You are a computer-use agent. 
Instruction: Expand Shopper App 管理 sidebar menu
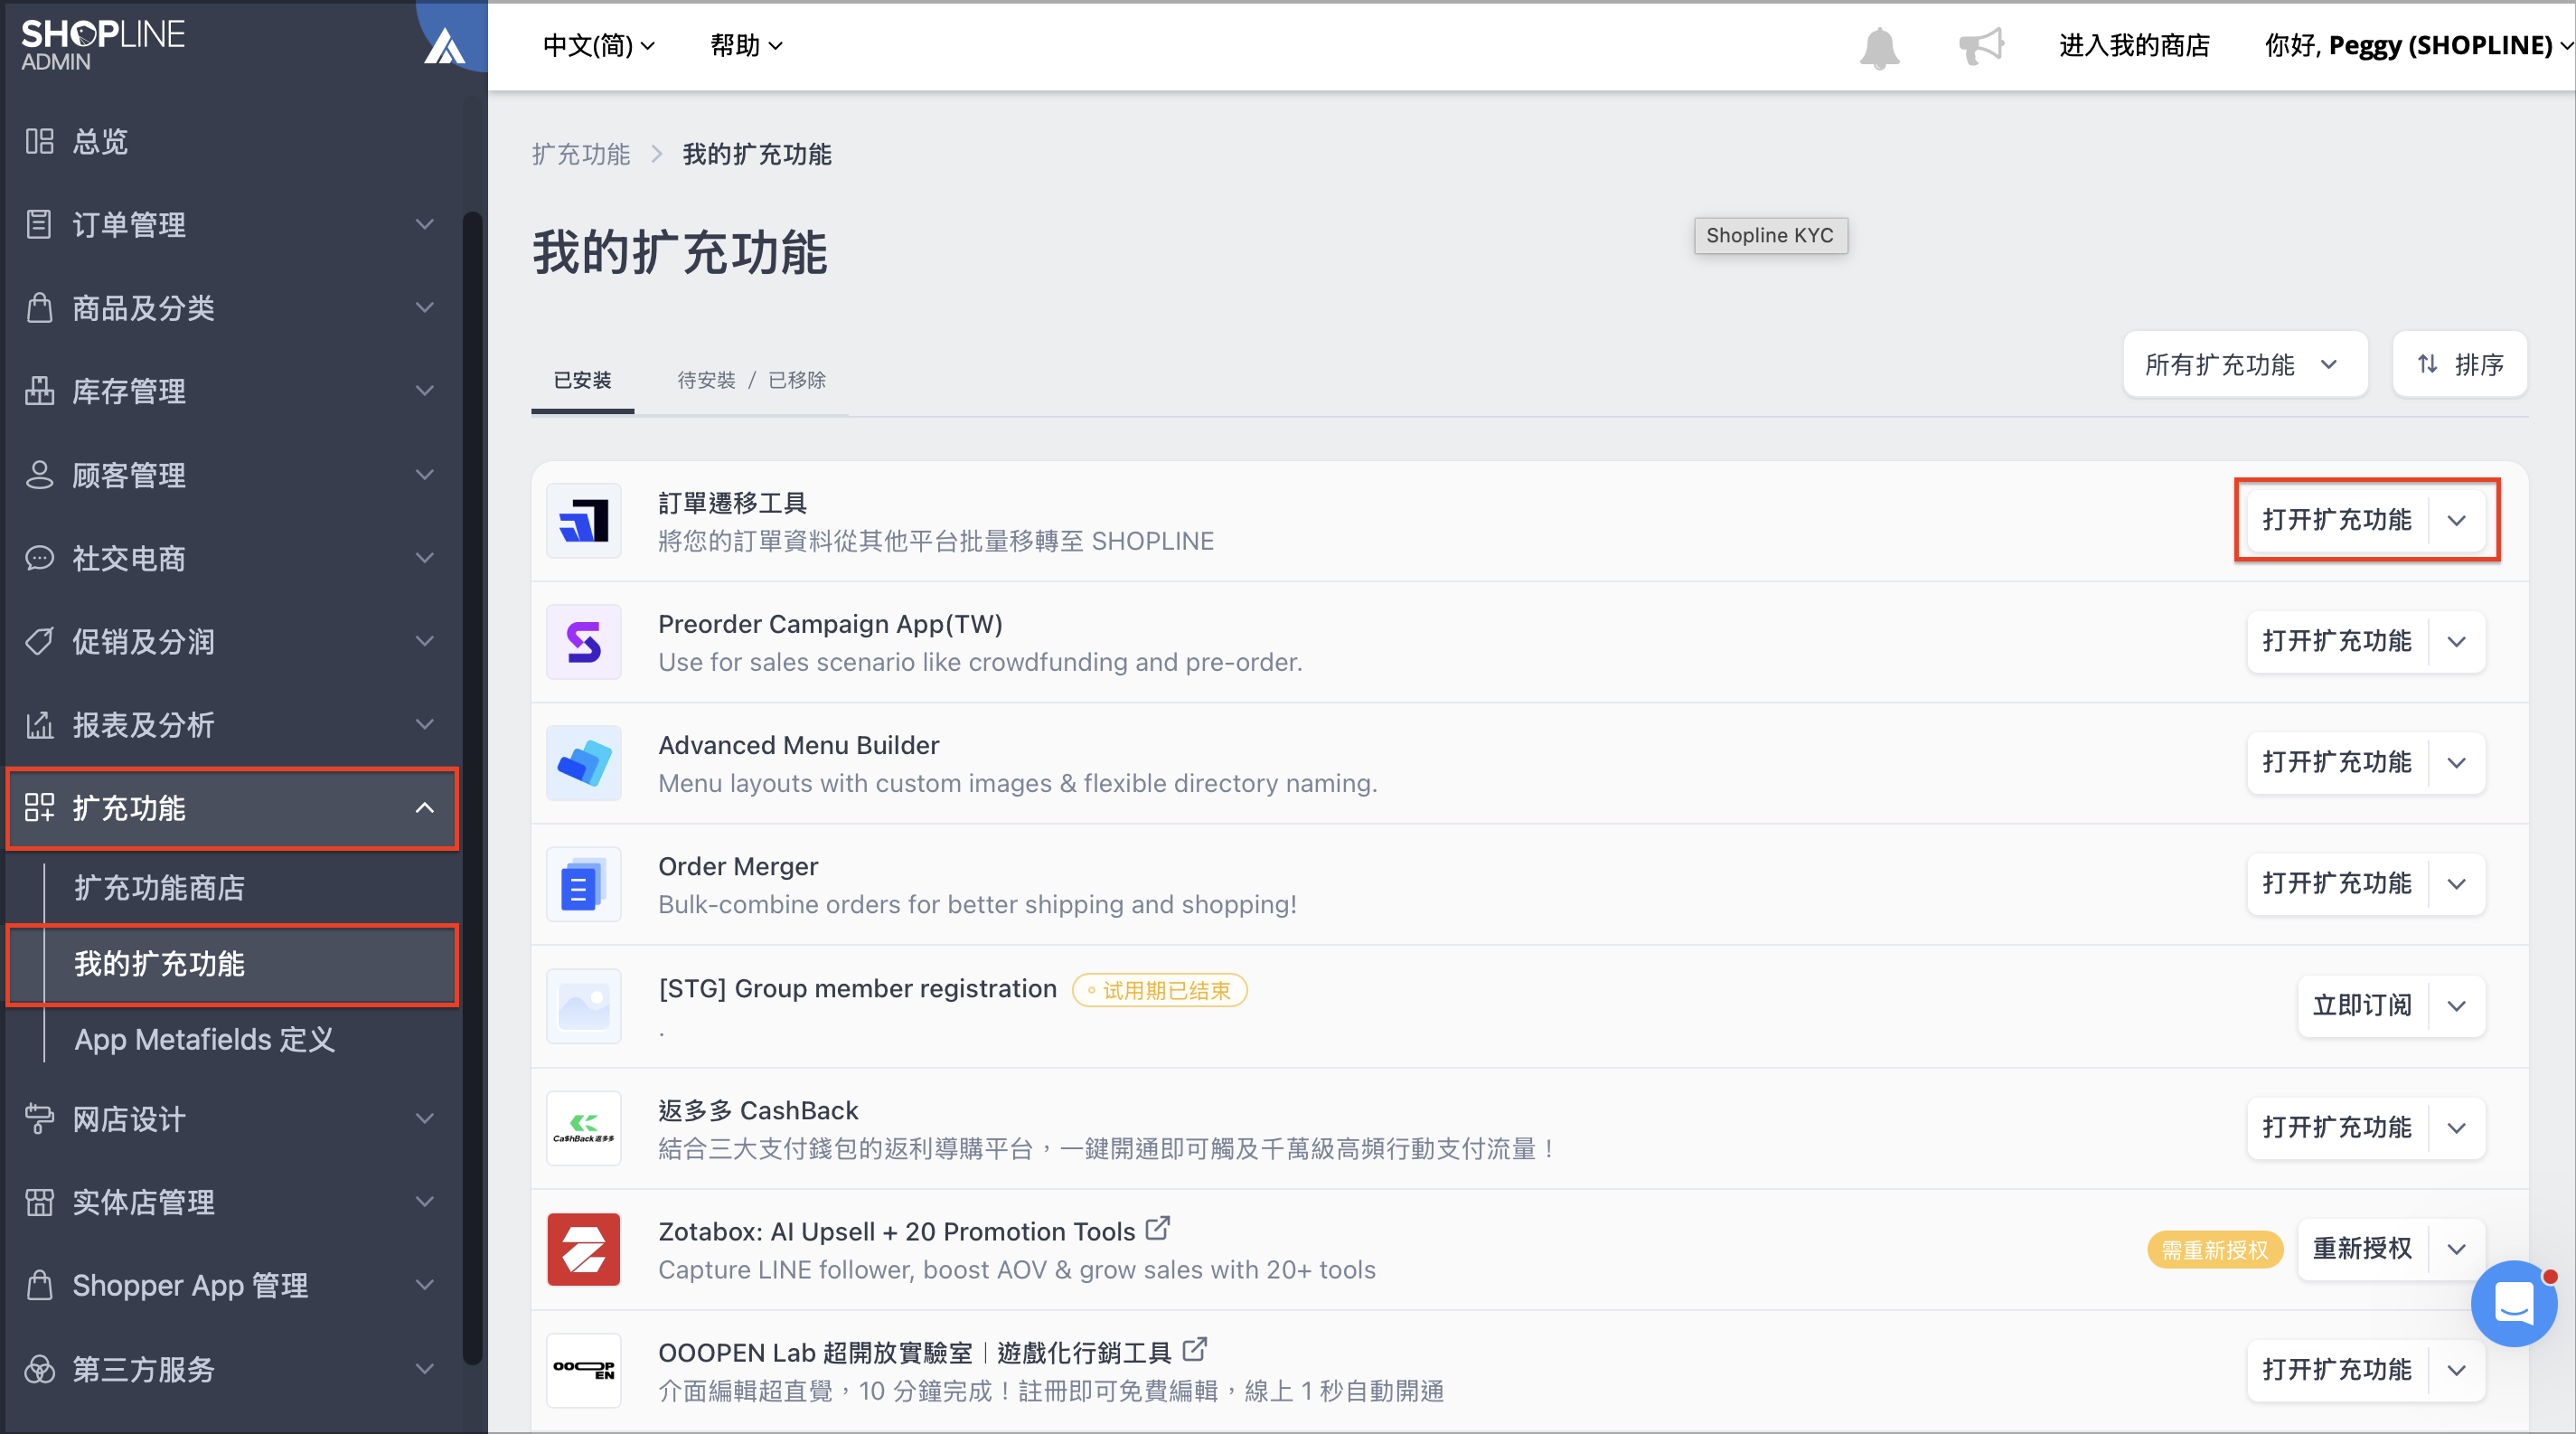tap(232, 1285)
